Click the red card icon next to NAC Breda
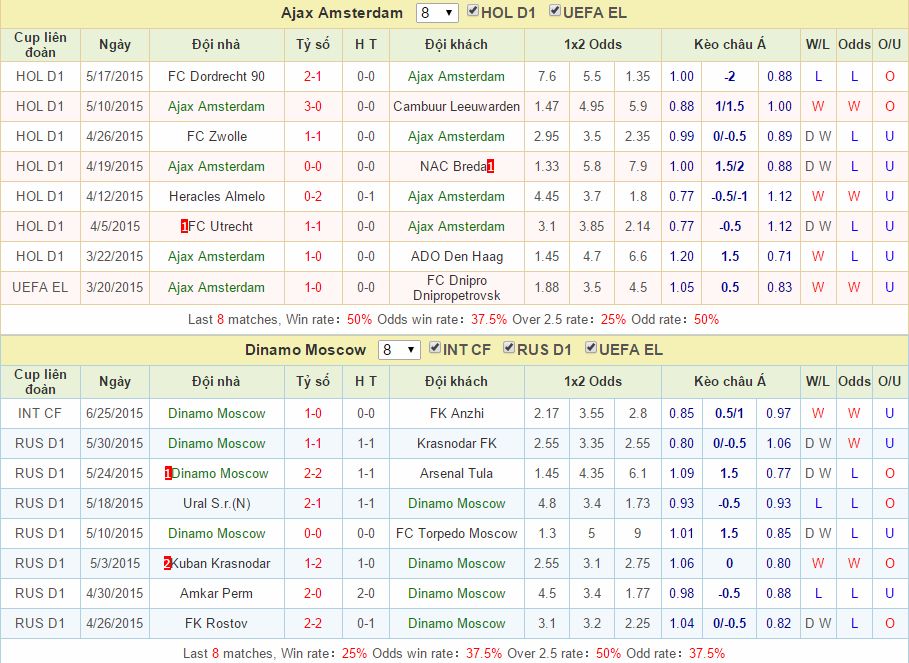 pos(490,167)
